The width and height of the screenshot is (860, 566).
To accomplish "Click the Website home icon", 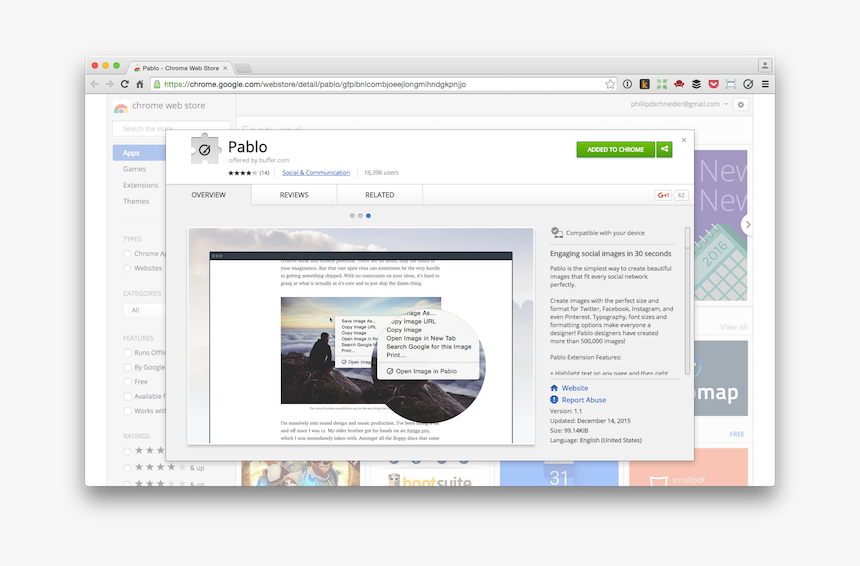I will [554, 388].
